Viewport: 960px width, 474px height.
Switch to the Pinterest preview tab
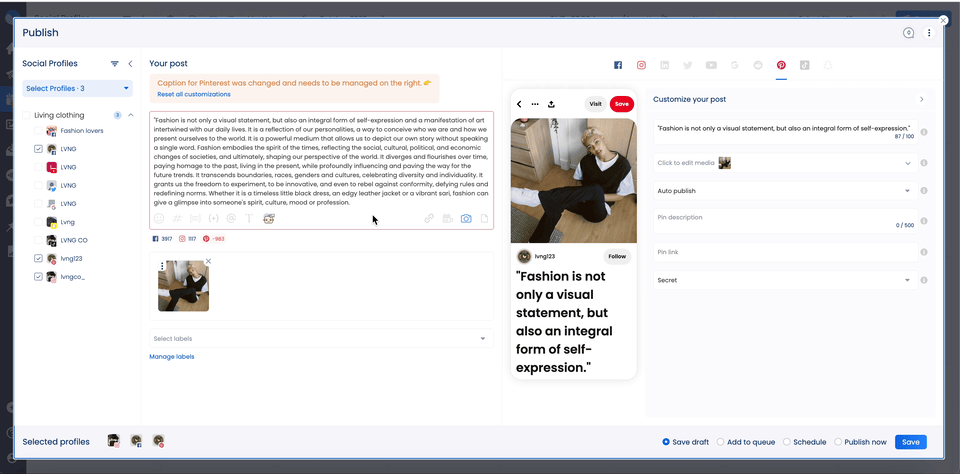pyautogui.click(x=781, y=65)
